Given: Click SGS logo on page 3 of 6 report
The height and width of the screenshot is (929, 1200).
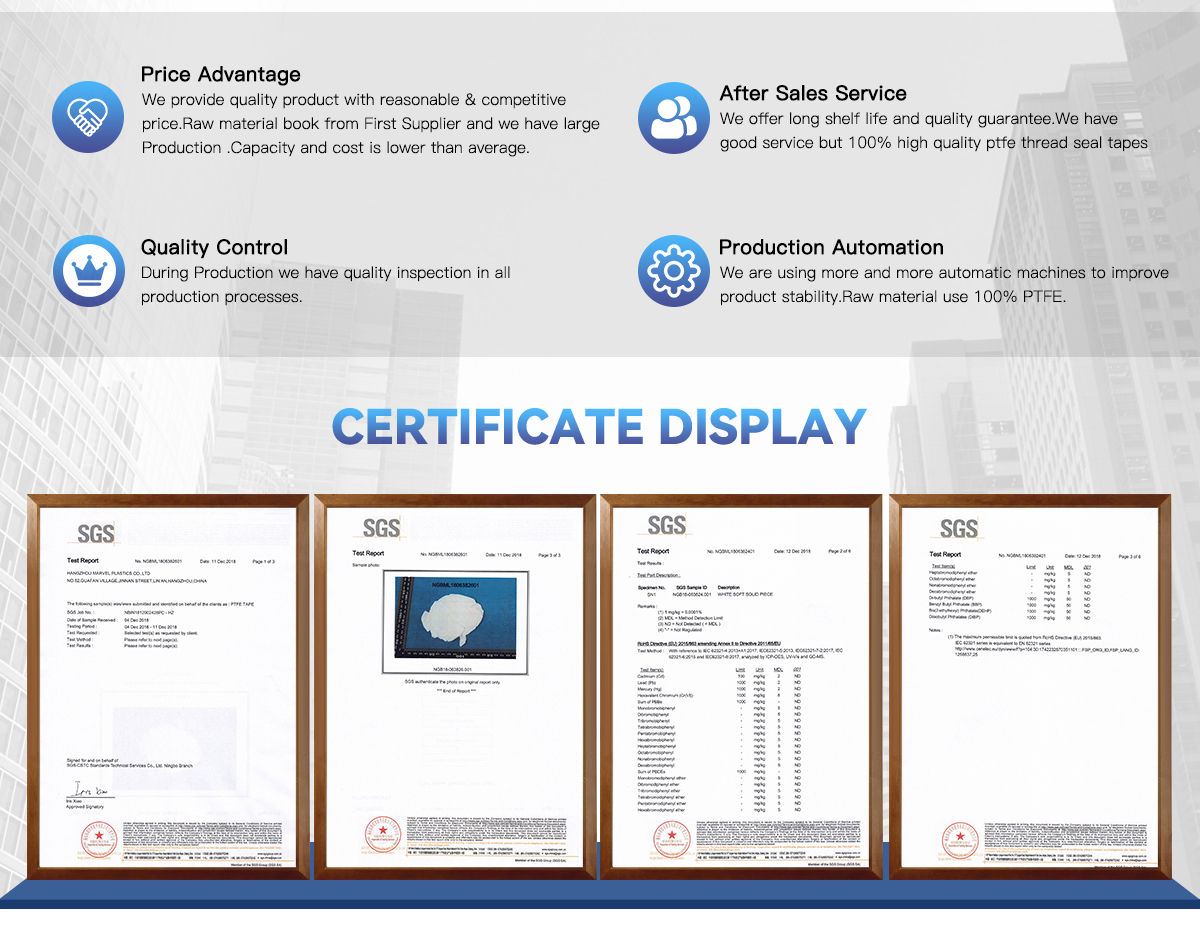Looking at the screenshot, I should pos(958,529).
